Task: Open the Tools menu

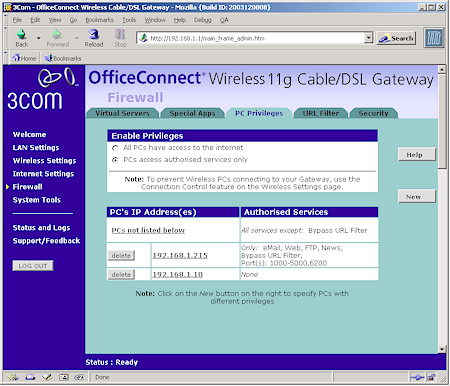Action: click(x=129, y=20)
